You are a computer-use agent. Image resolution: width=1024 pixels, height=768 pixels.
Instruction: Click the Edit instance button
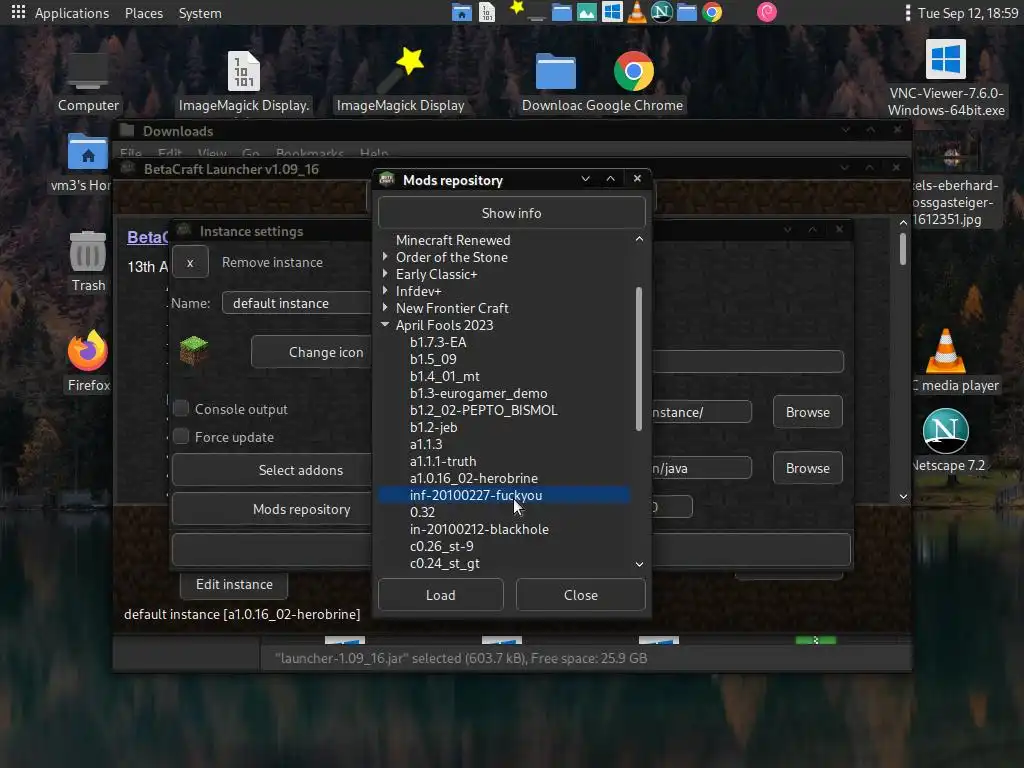click(234, 584)
